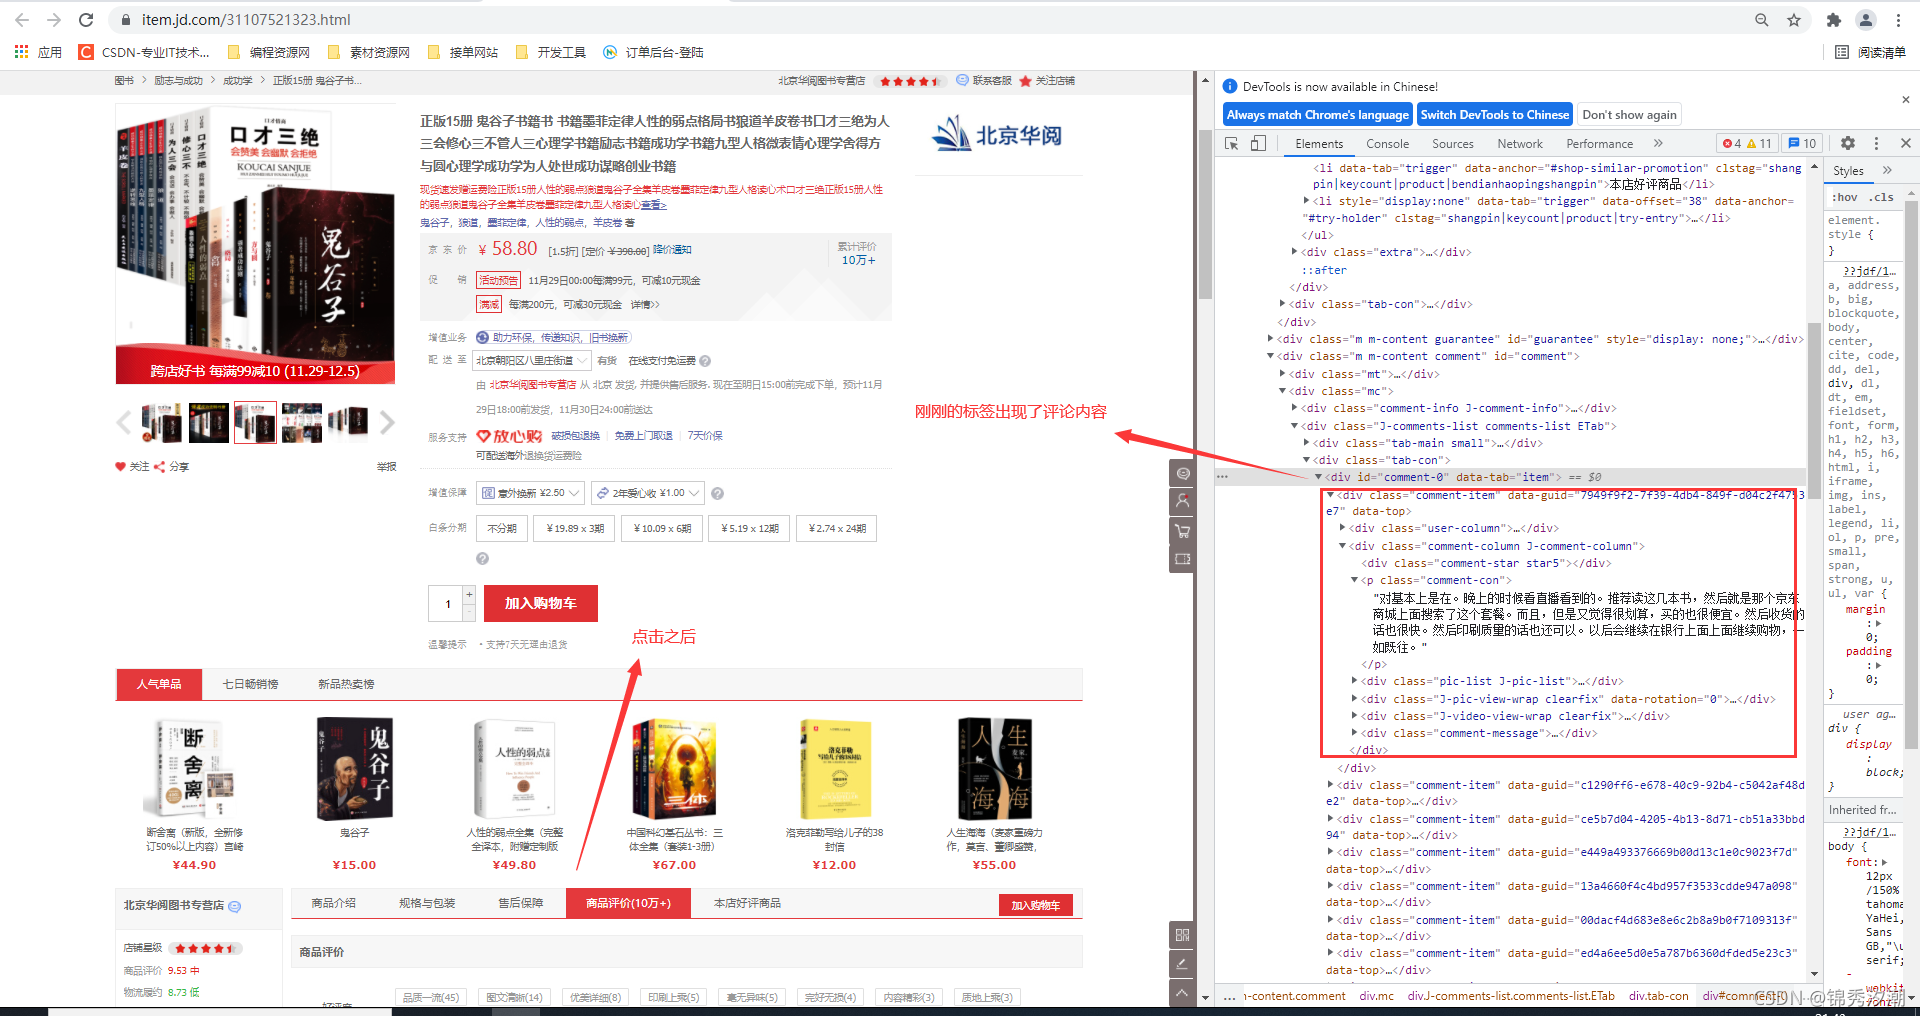Viewport: 1920px width, 1016px height.
Task: Open the help question mark below installment options
Action: click(x=482, y=559)
